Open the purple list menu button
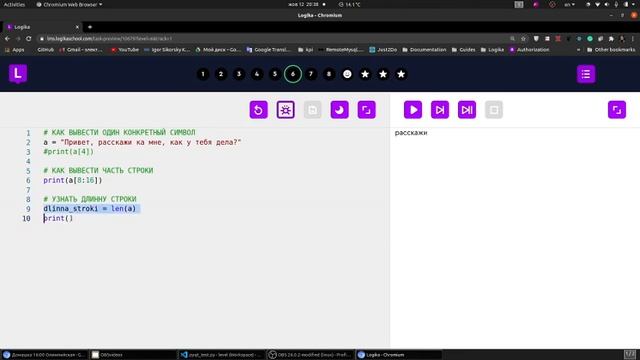 (x=586, y=74)
